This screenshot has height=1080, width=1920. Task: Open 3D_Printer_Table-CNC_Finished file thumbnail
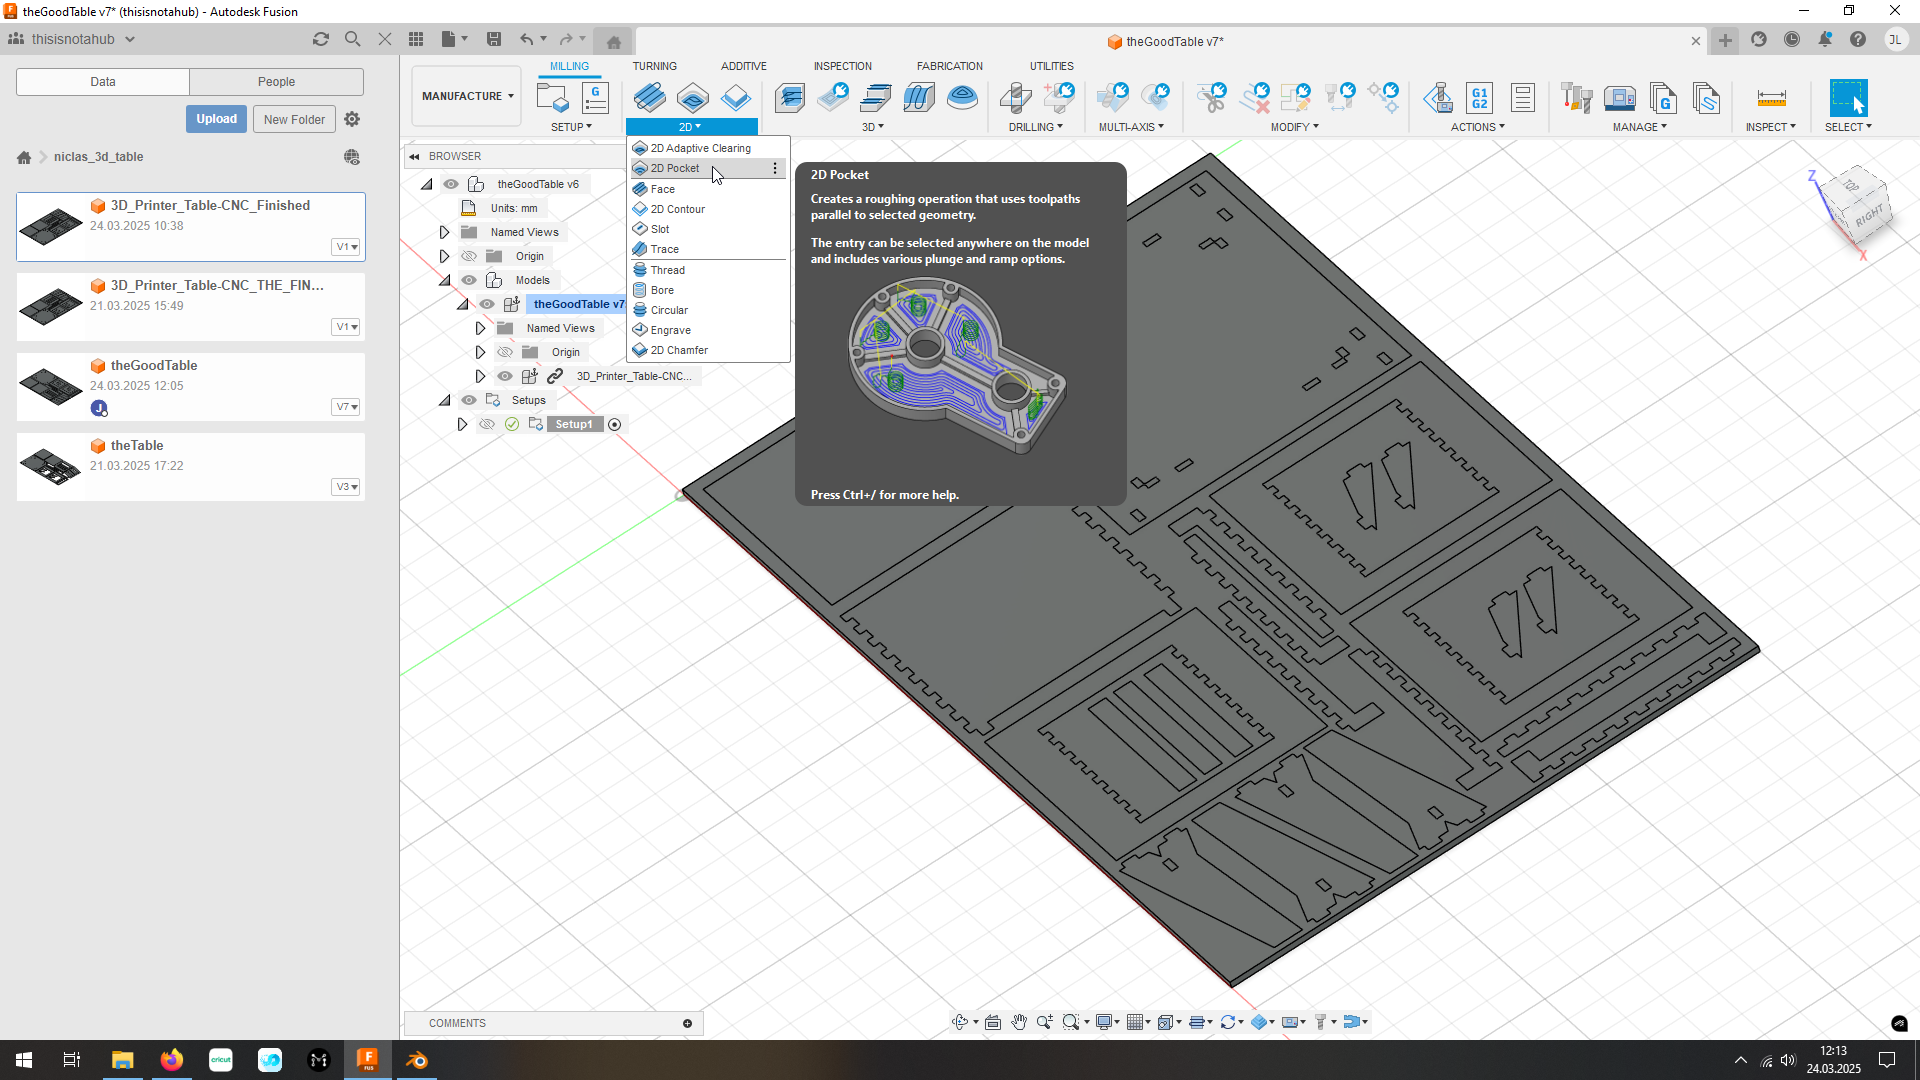pyautogui.click(x=51, y=226)
